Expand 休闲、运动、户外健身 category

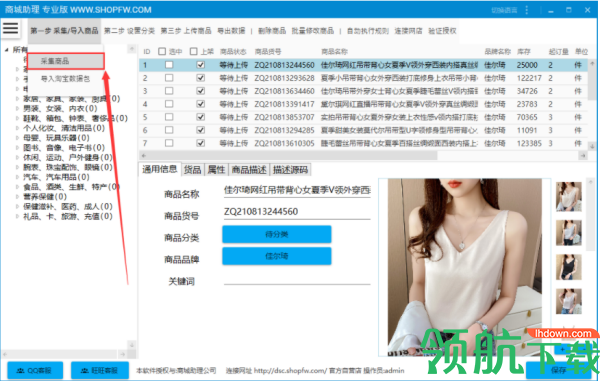pos(17,158)
